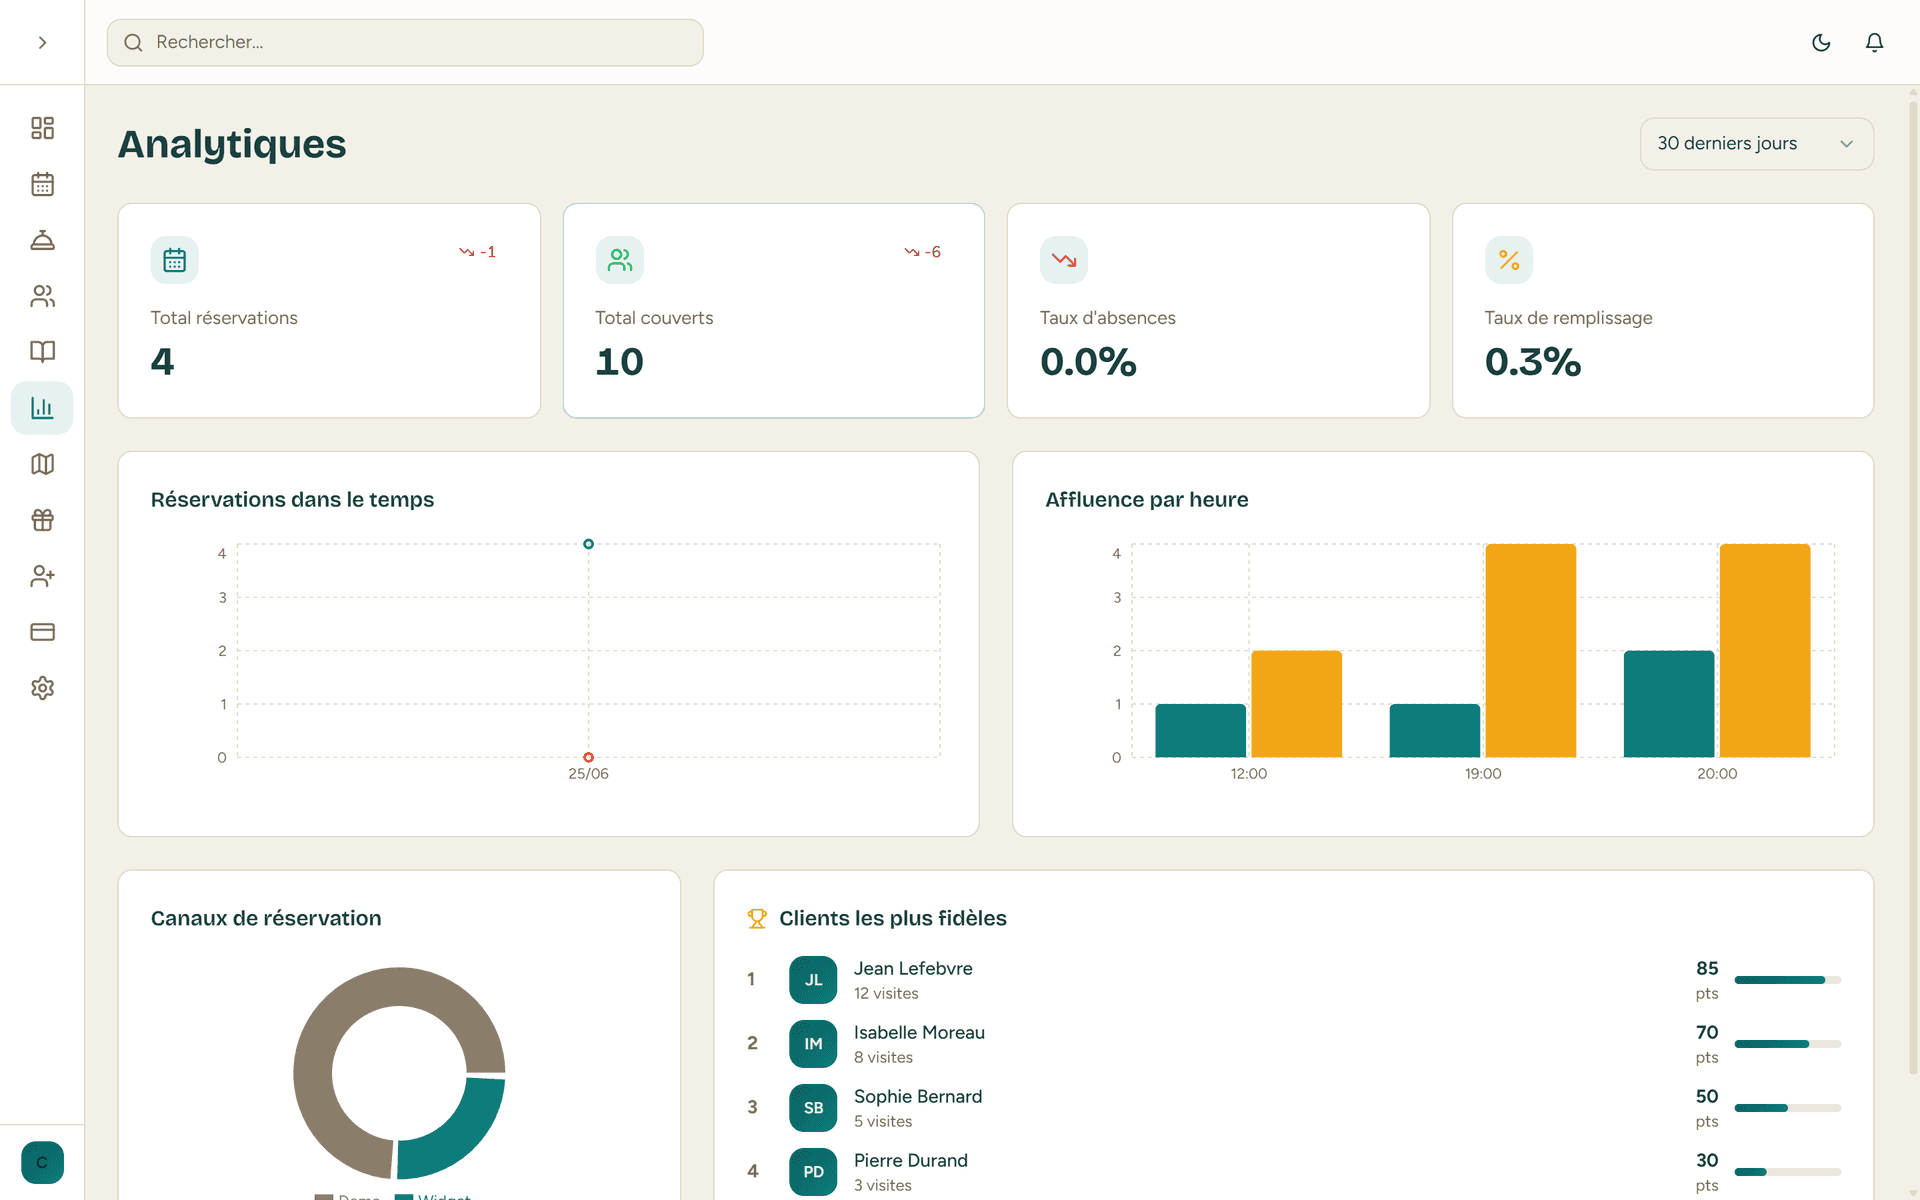Image resolution: width=1920 pixels, height=1200 pixels.
Task: Click the JL avatar for Jean Lefebvre
Action: 813,980
